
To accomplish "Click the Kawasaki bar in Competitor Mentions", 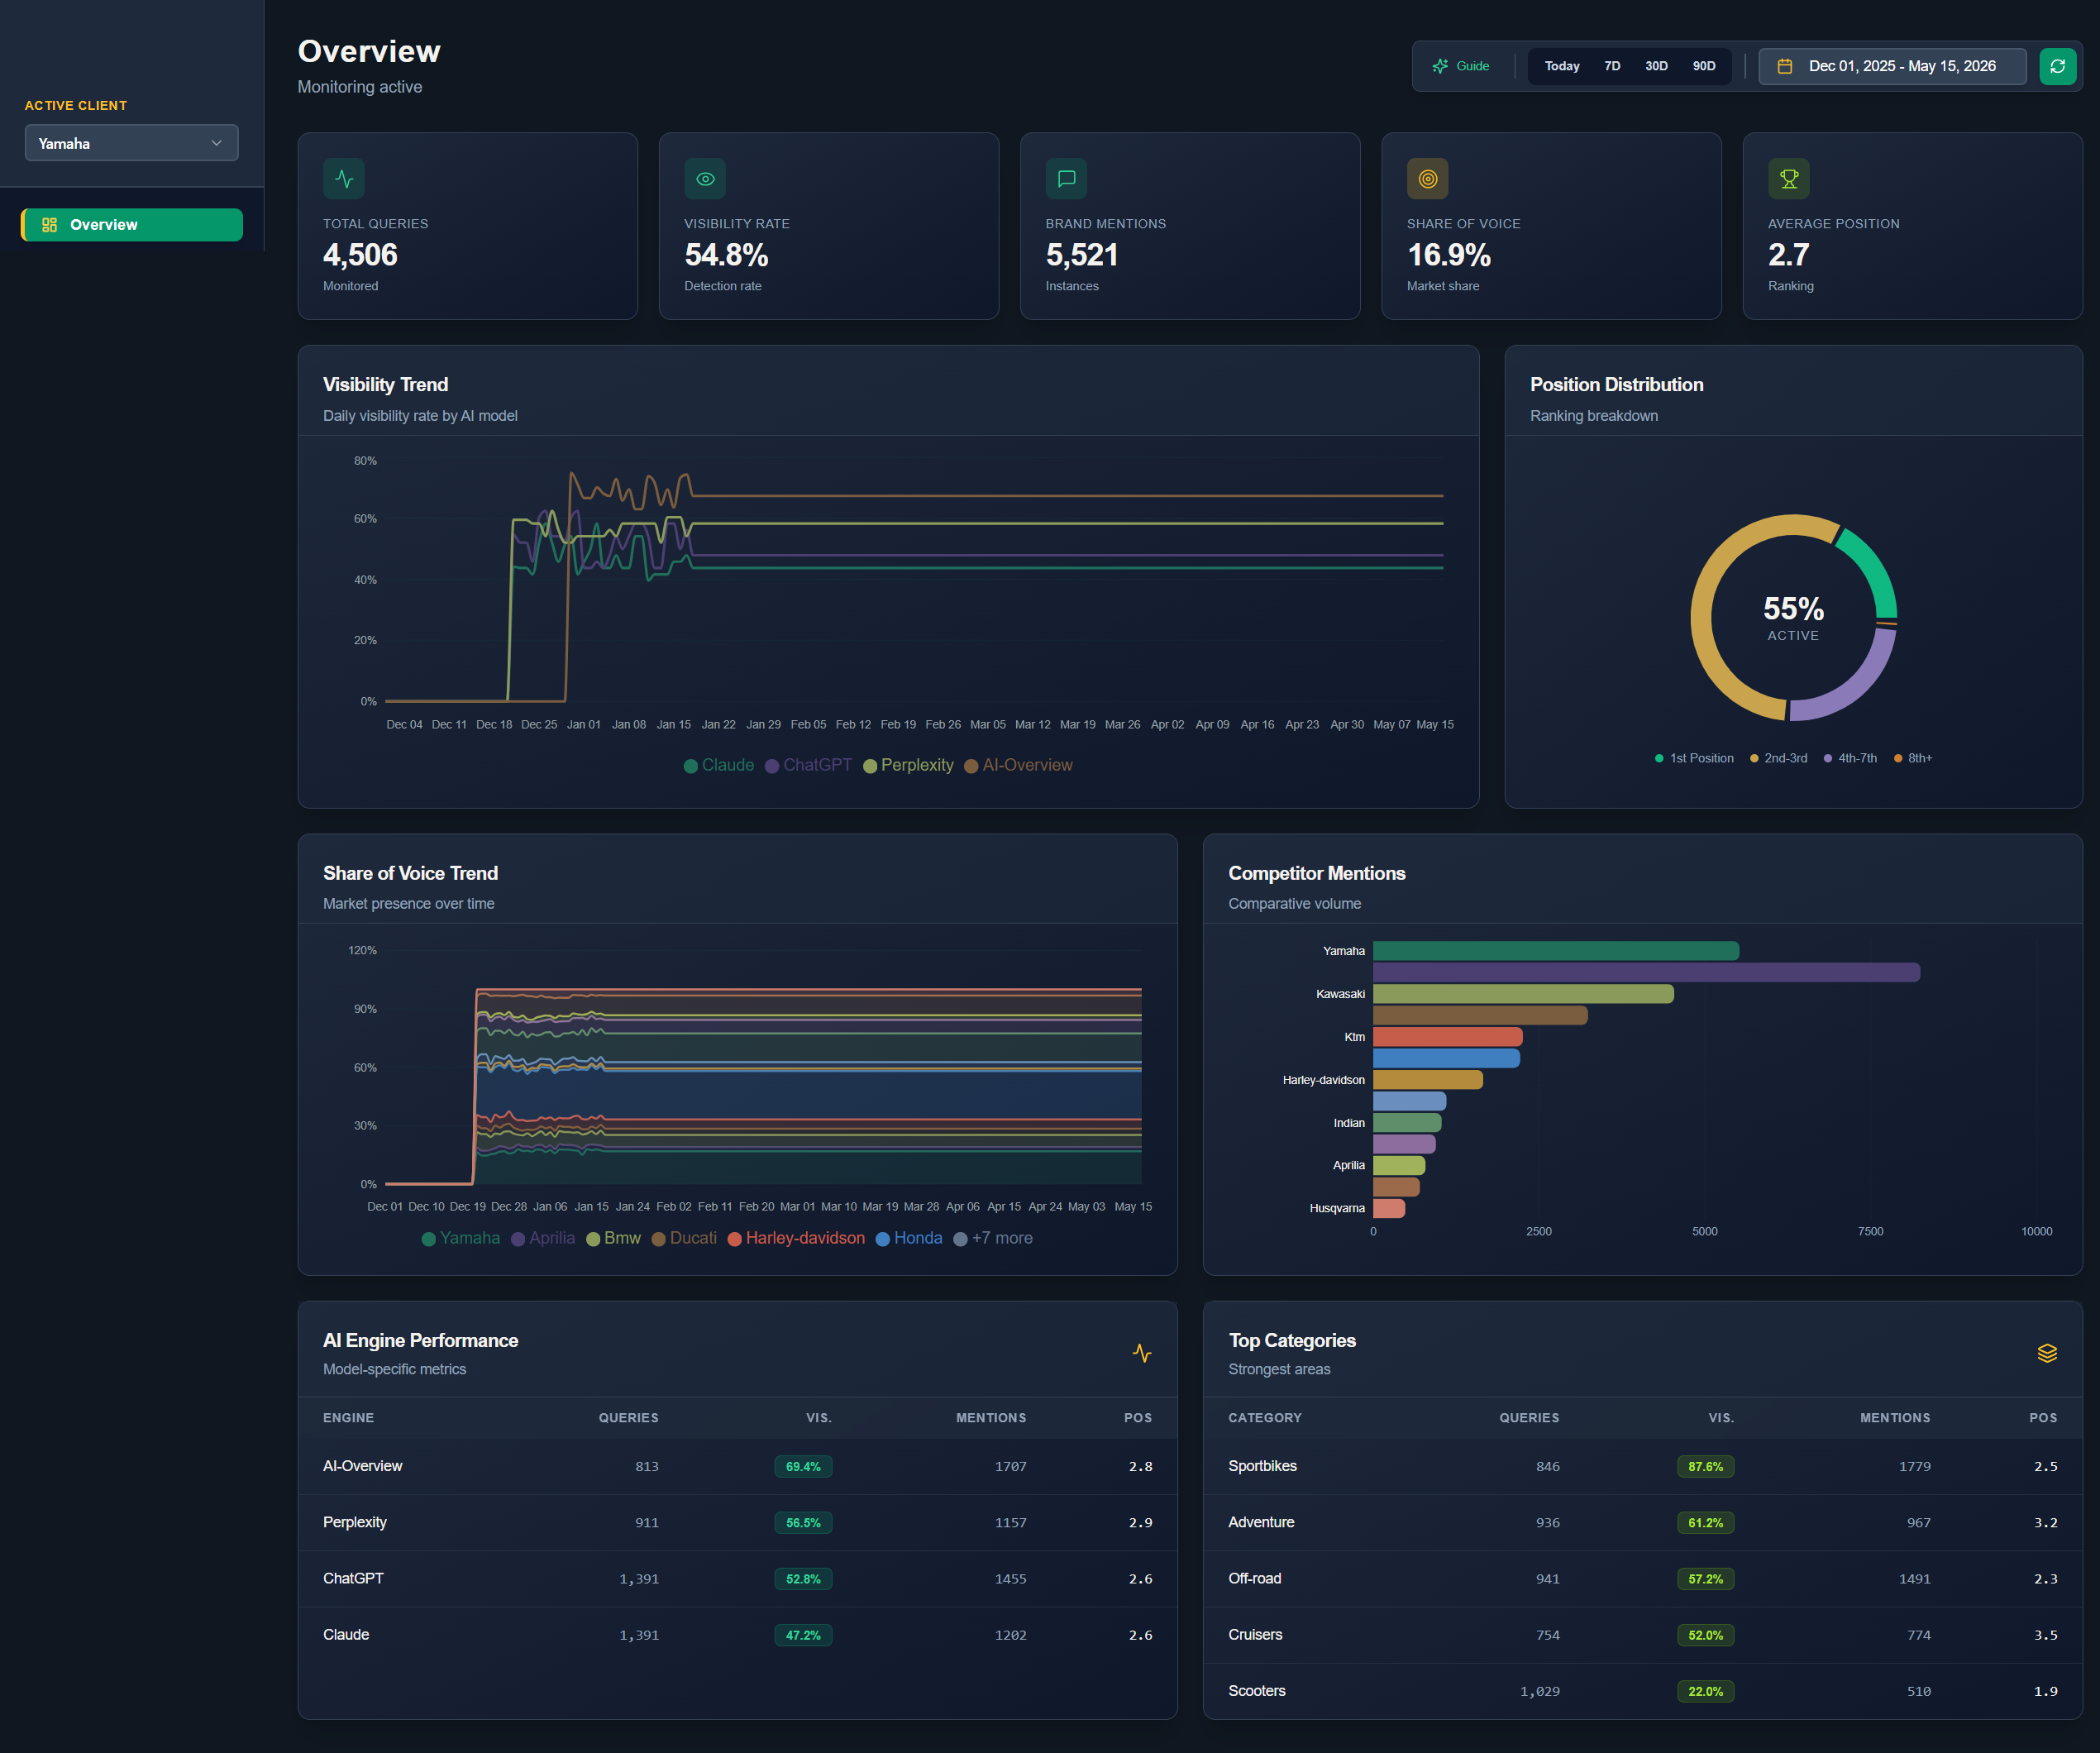I will tap(1523, 994).
